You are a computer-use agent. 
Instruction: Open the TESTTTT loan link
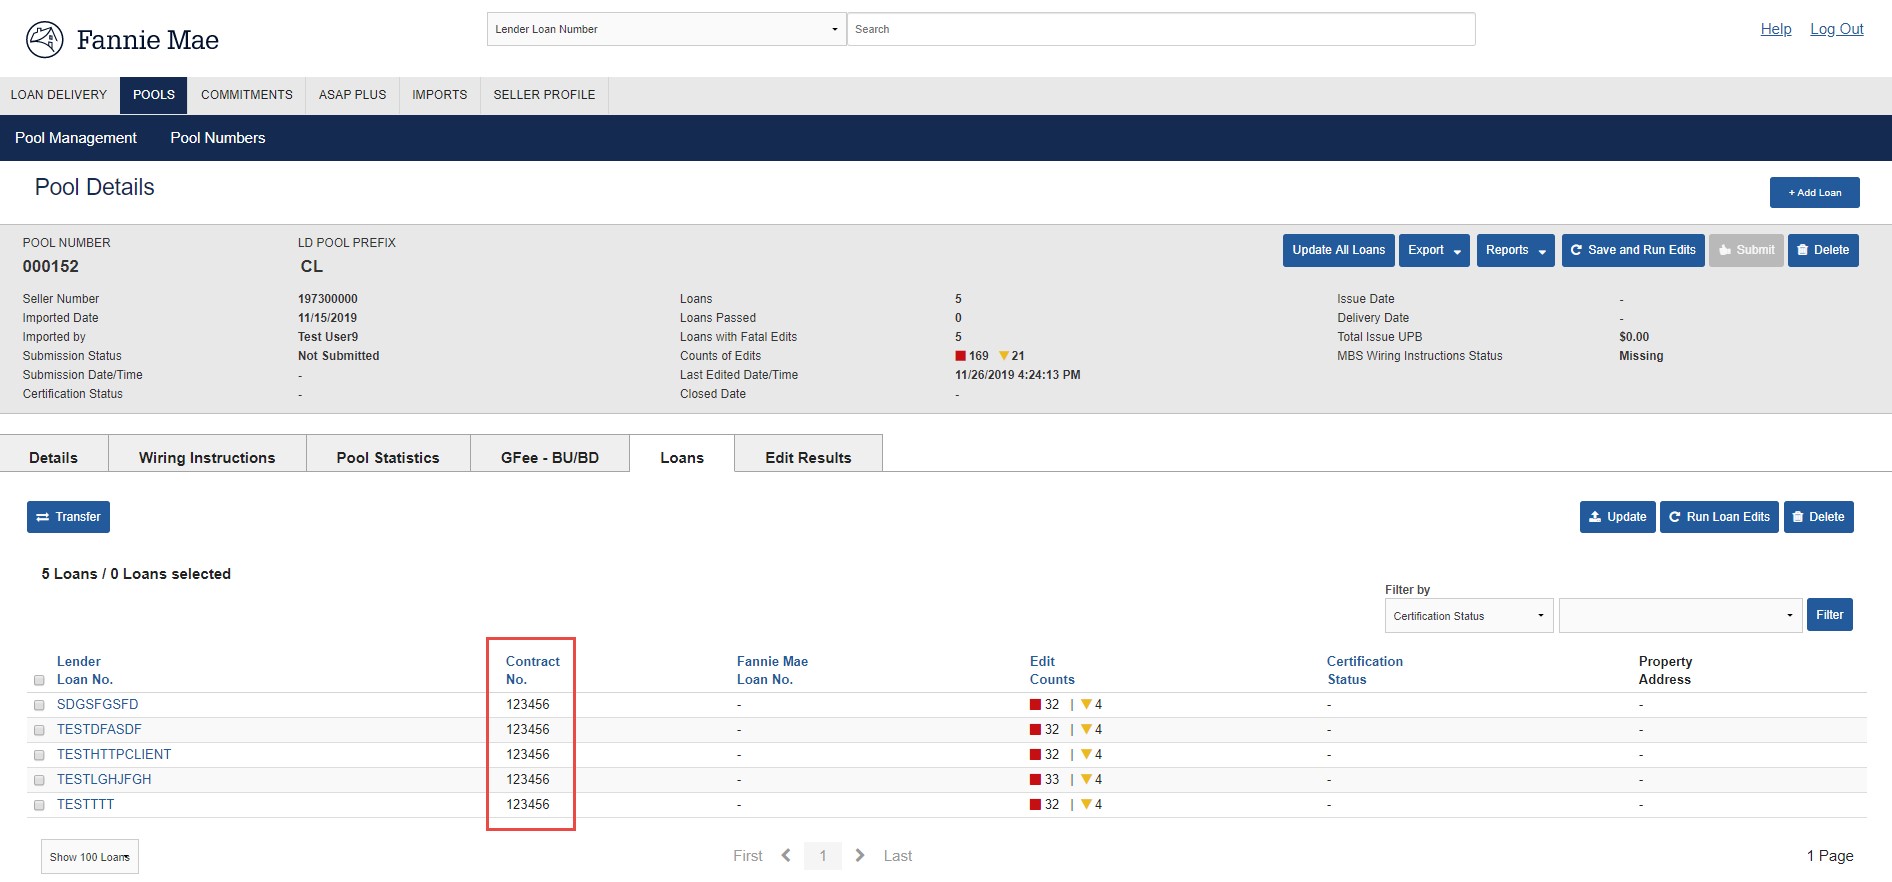(x=86, y=805)
